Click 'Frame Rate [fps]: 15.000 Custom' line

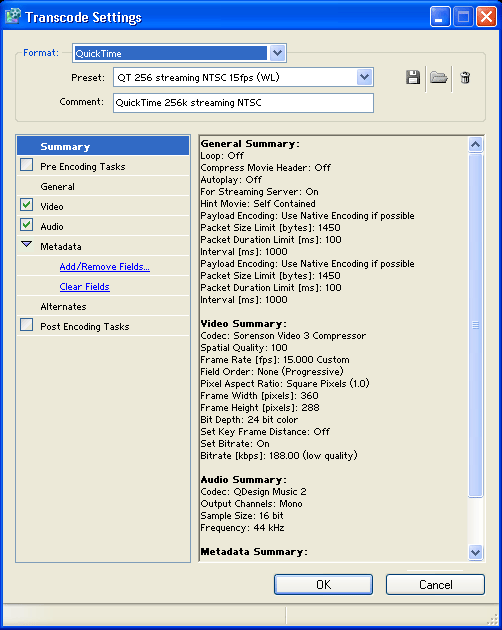click(x=275, y=360)
